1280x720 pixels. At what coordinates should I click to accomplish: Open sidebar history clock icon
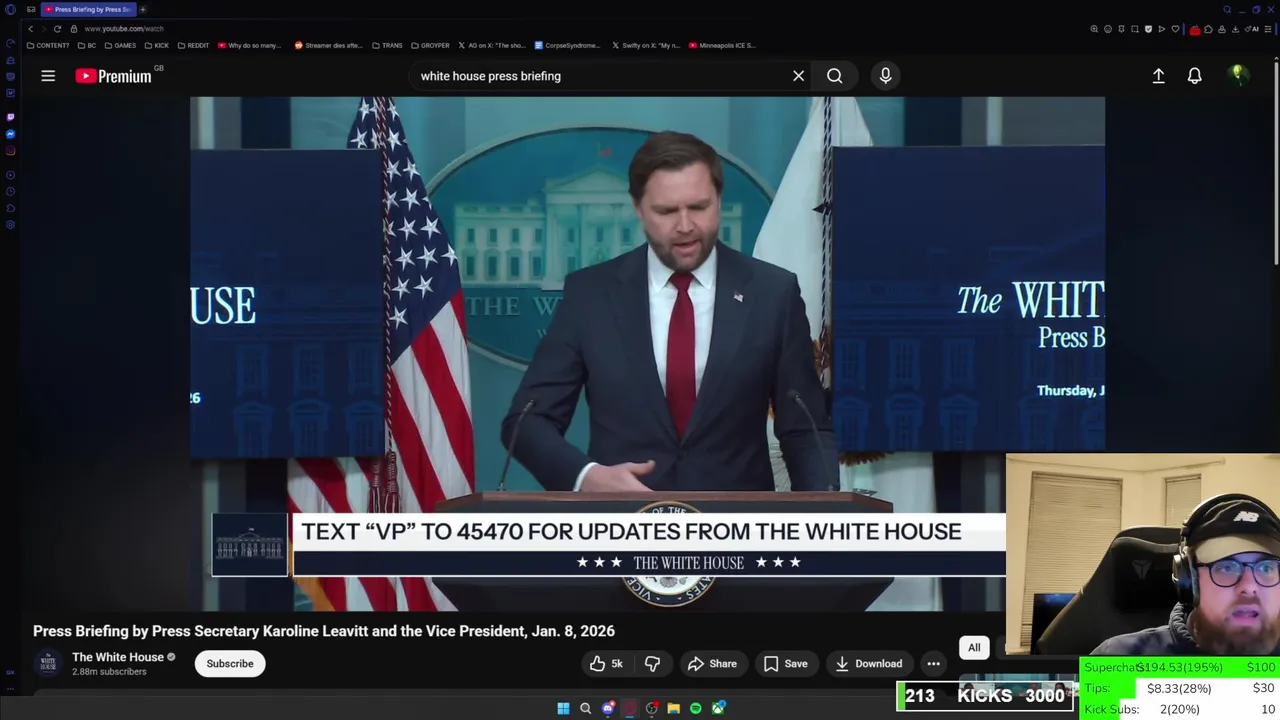[x=10, y=191]
